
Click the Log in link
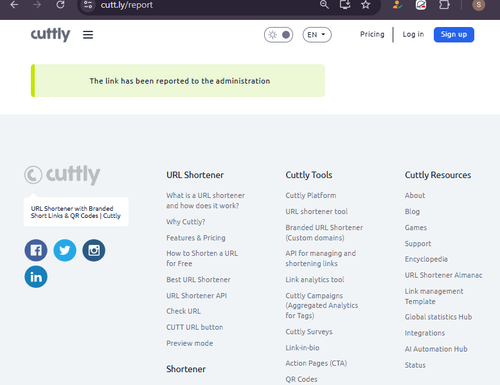[x=413, y=34]
